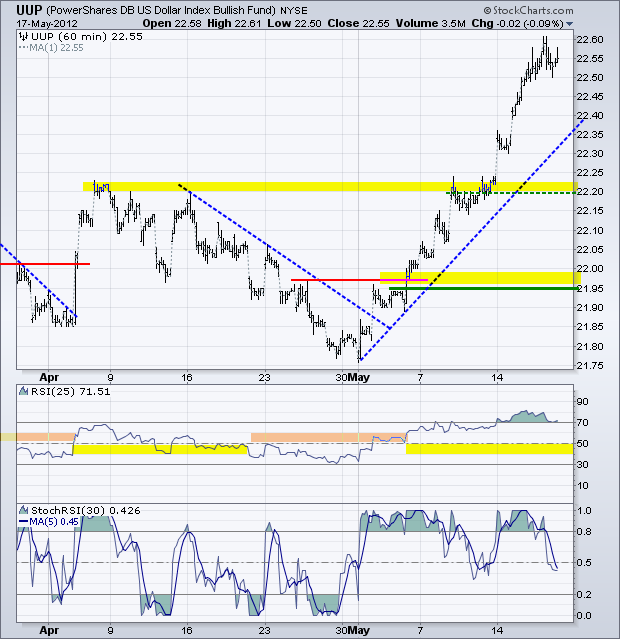Click the MA(5) 0.45 legend text
This screenshot has width=620, height=639.
click(x=54, y=521)
